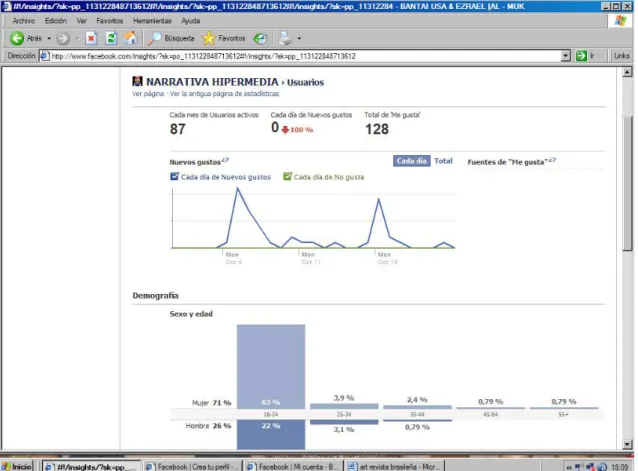Click the Links toolbar label
638x471 pixels.
click(x=621, y=56)
